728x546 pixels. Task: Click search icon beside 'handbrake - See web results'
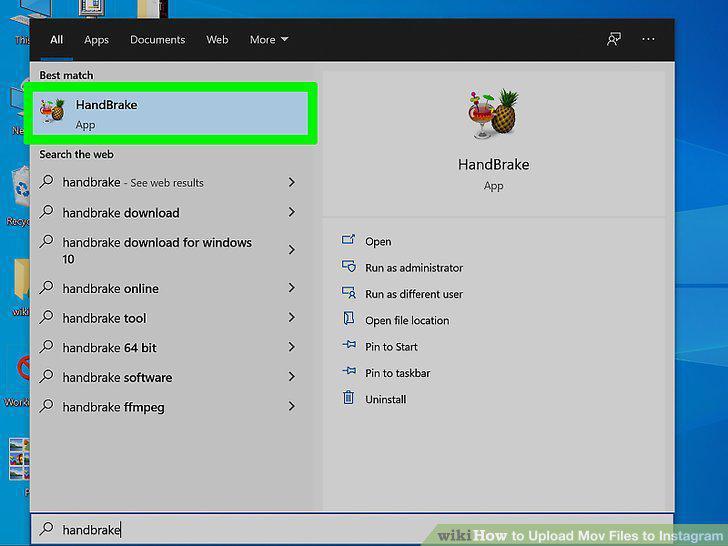point(46,182)
